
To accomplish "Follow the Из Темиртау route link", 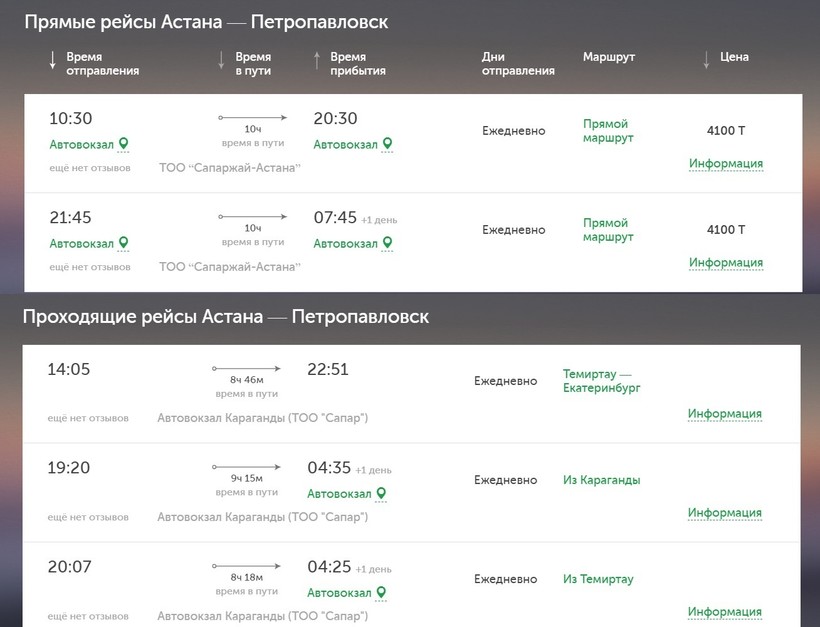I will click(598, 579).
